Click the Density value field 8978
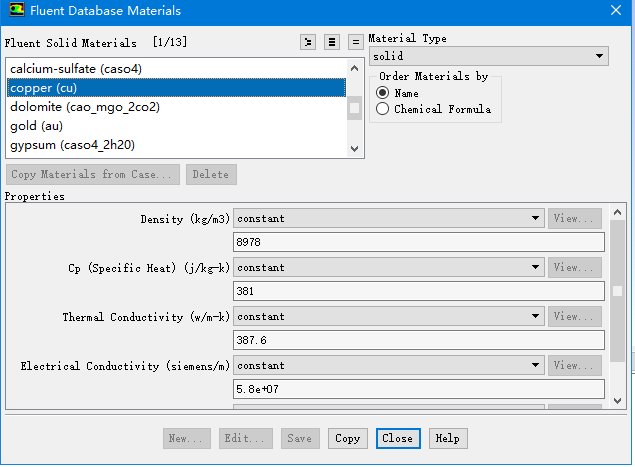Image resolution: width=635 pixels, height=467 pixels. pos(419,242)
